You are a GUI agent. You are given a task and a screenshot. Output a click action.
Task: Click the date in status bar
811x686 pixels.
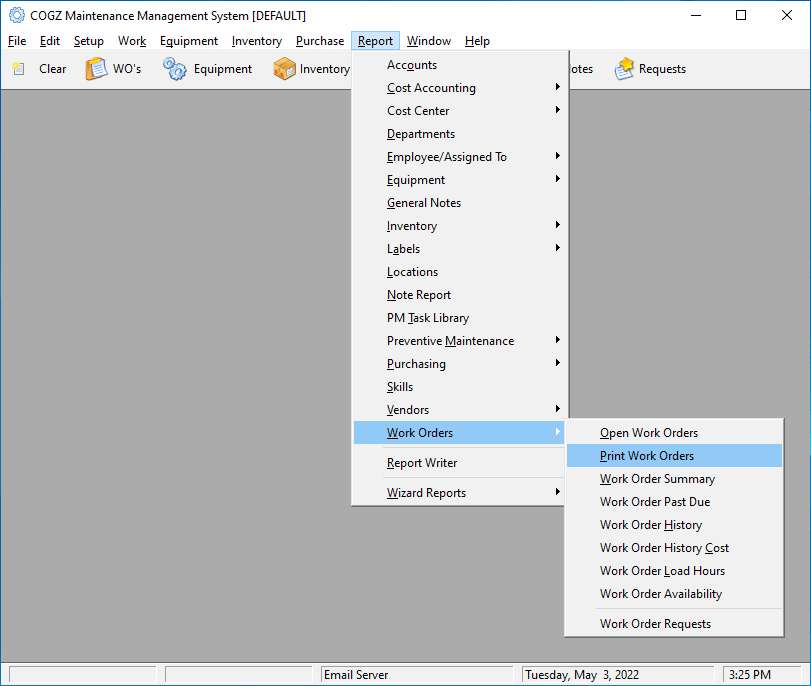pos(618,675)
